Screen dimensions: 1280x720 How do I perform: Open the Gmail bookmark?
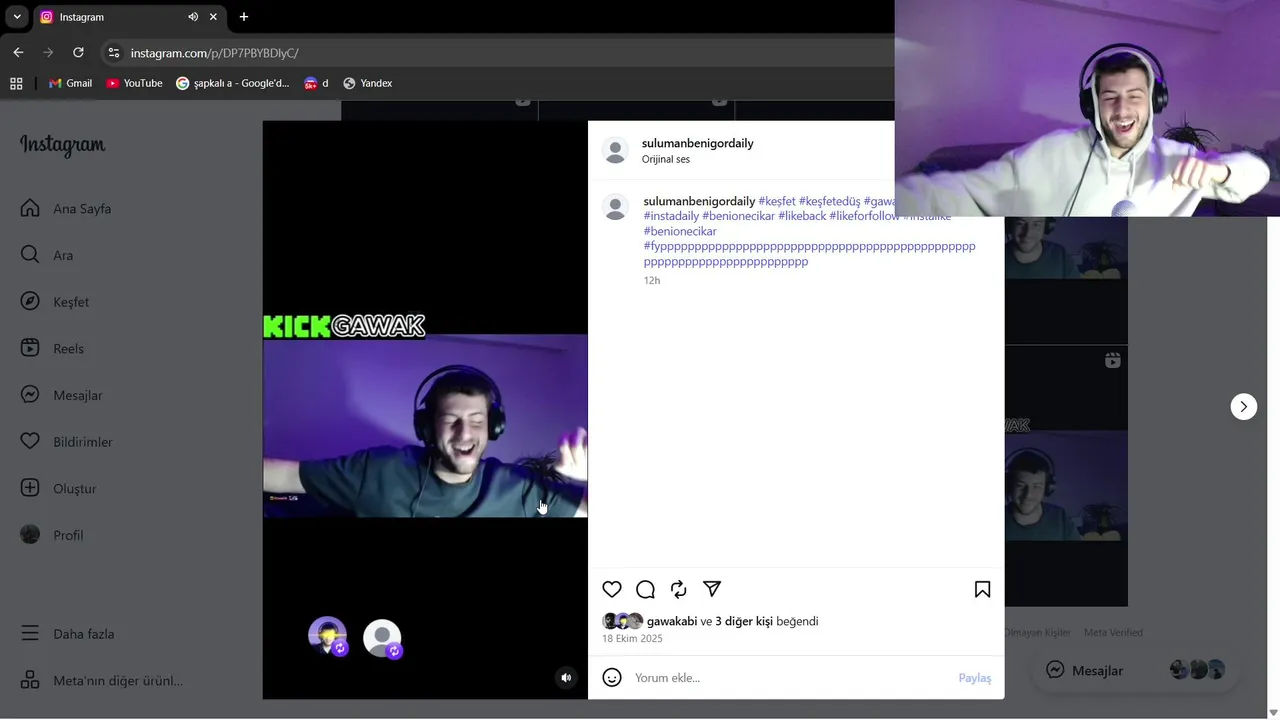tap(70, 83)
